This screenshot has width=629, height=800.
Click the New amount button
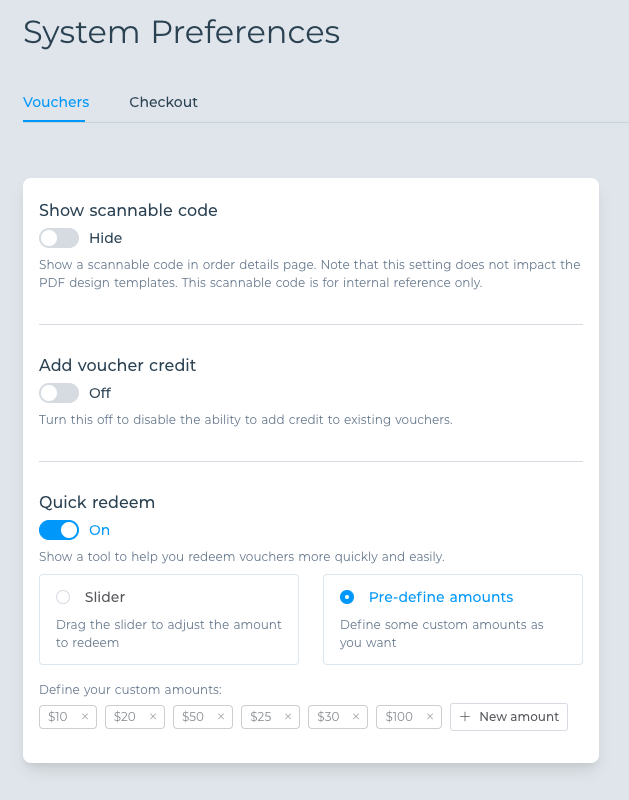point(509,717)
